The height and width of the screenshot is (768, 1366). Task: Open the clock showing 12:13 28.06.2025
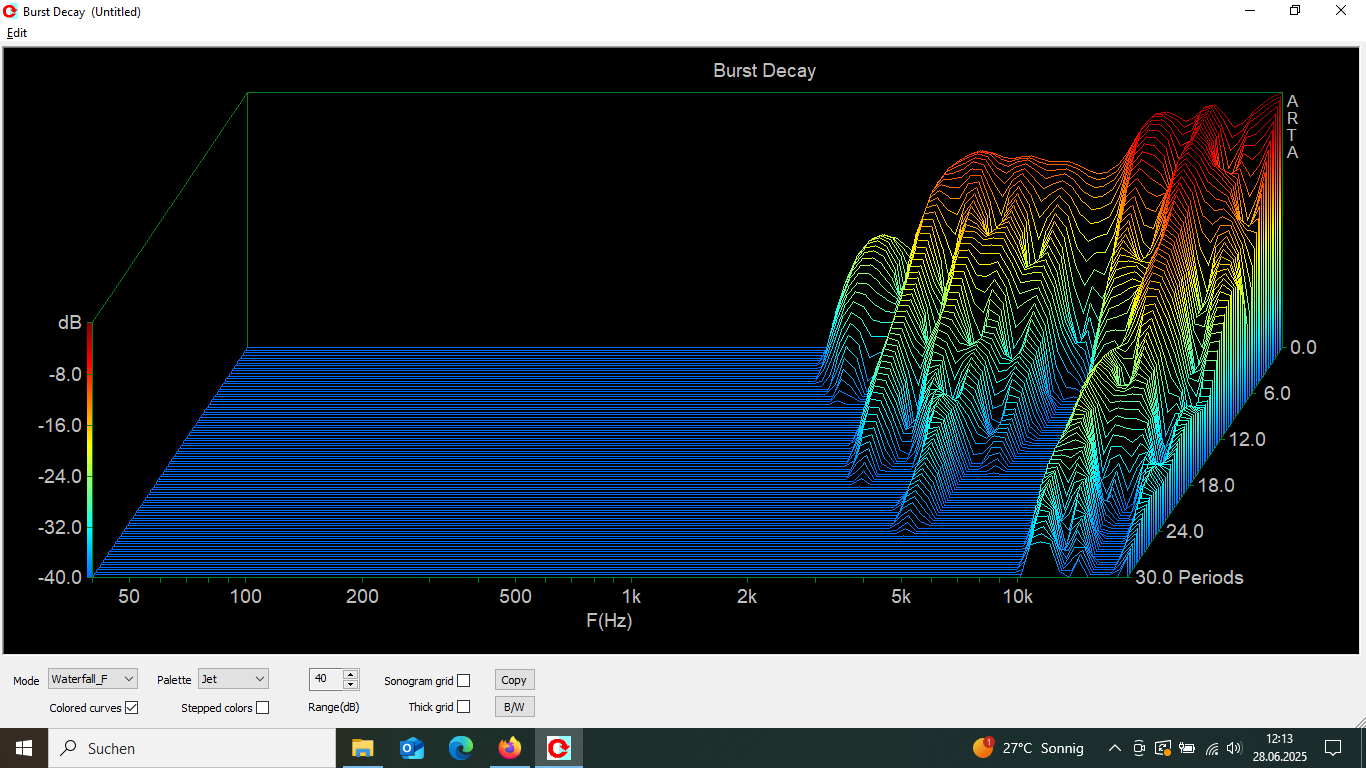click(1278, 748)
